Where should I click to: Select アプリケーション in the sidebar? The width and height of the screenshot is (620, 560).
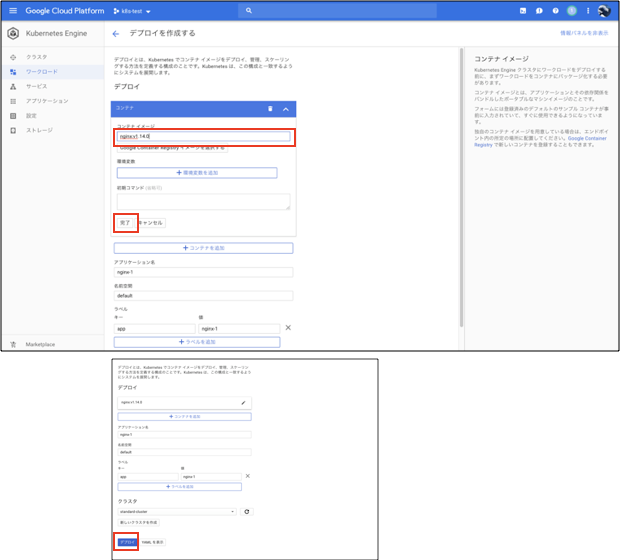tap(47, 101)
